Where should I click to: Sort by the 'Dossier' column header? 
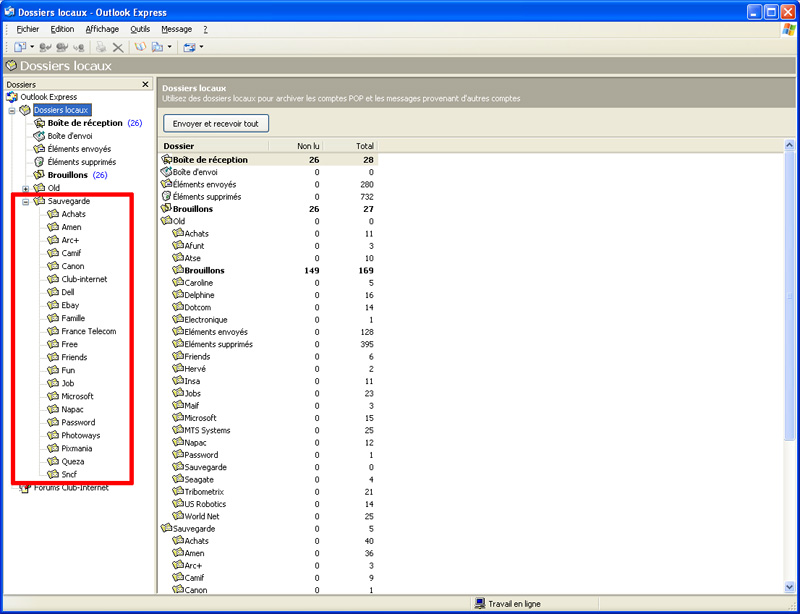pyautogui.click(x=213, y=146)
